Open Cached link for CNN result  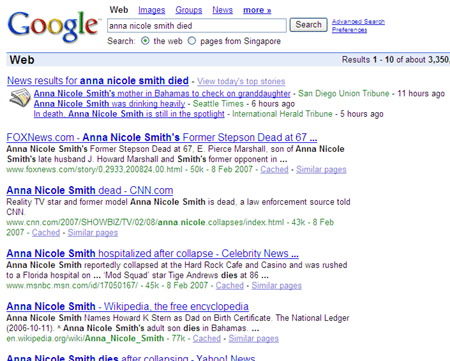(46, 233)
